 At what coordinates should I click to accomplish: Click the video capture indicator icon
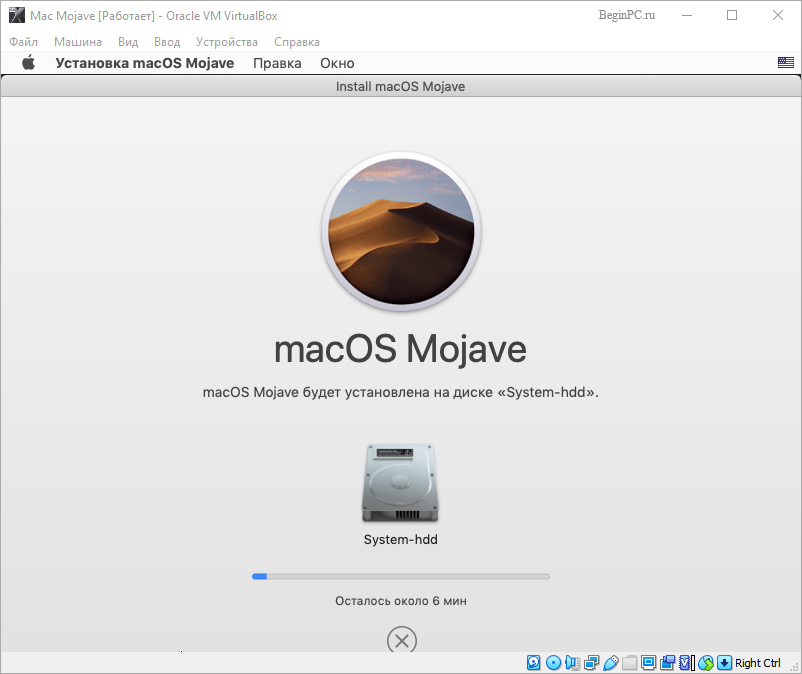point(667,663)
